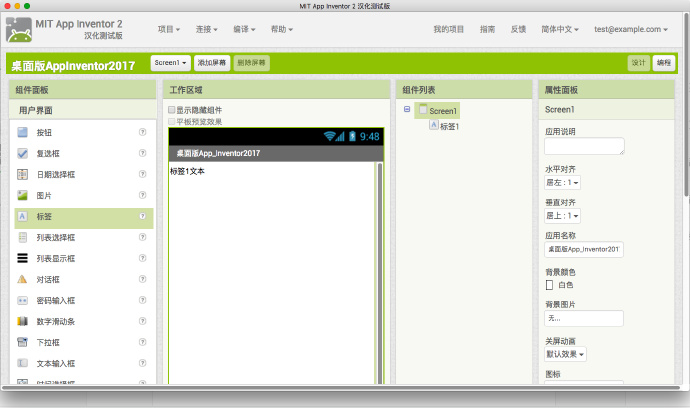The width and height of the screenshot is (690, 408).
Task: Open help for 对话框 component
Action: [143, 279]
